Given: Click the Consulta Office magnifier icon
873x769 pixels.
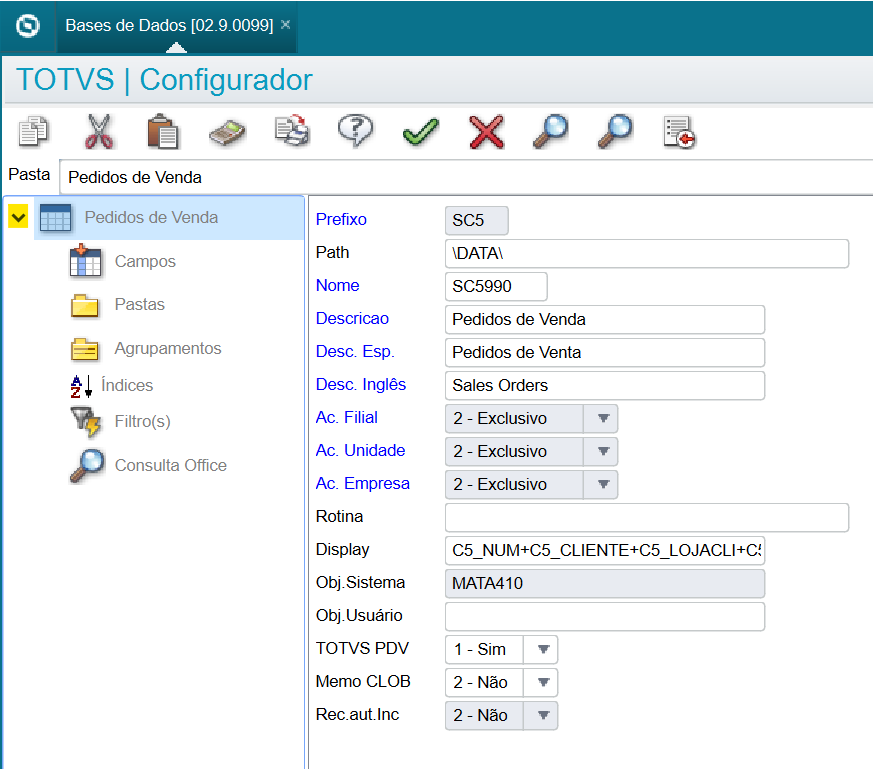Looking at the screenshot, I should [87, 466].
